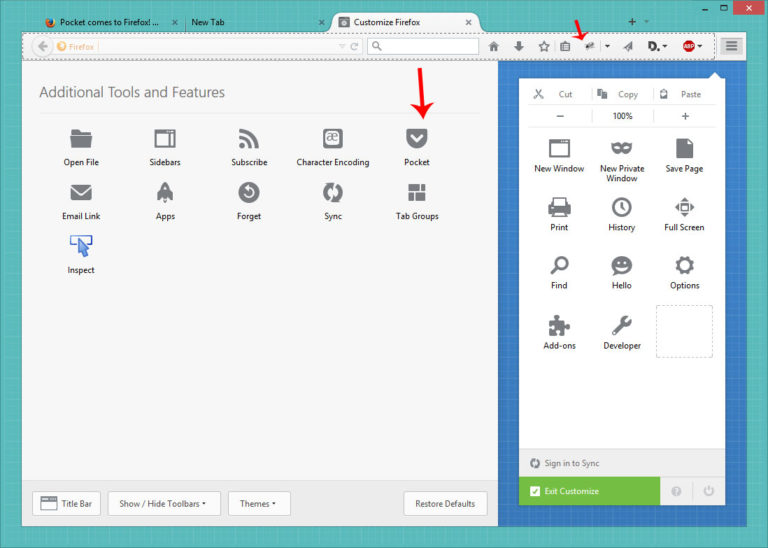The image size is (768, 548).
Task: Select the Sync icon in tools list
Action: 333,192
